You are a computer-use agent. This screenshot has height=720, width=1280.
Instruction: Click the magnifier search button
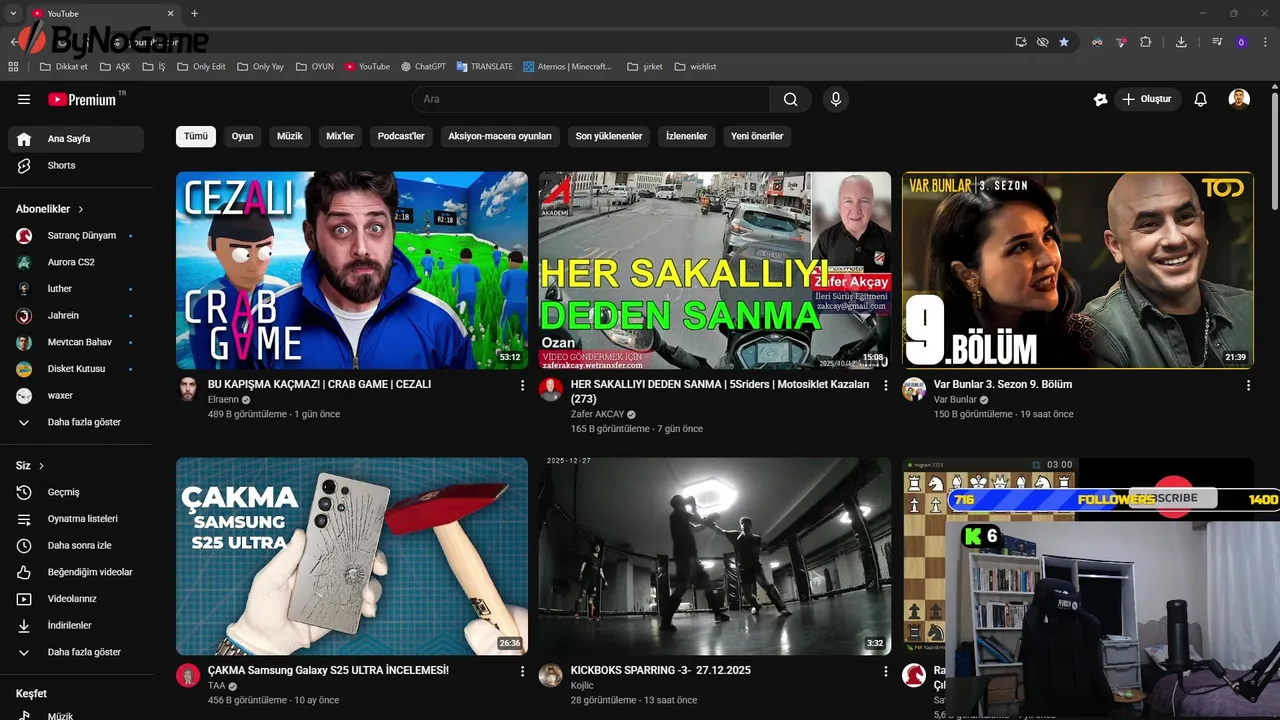point(790,99)
